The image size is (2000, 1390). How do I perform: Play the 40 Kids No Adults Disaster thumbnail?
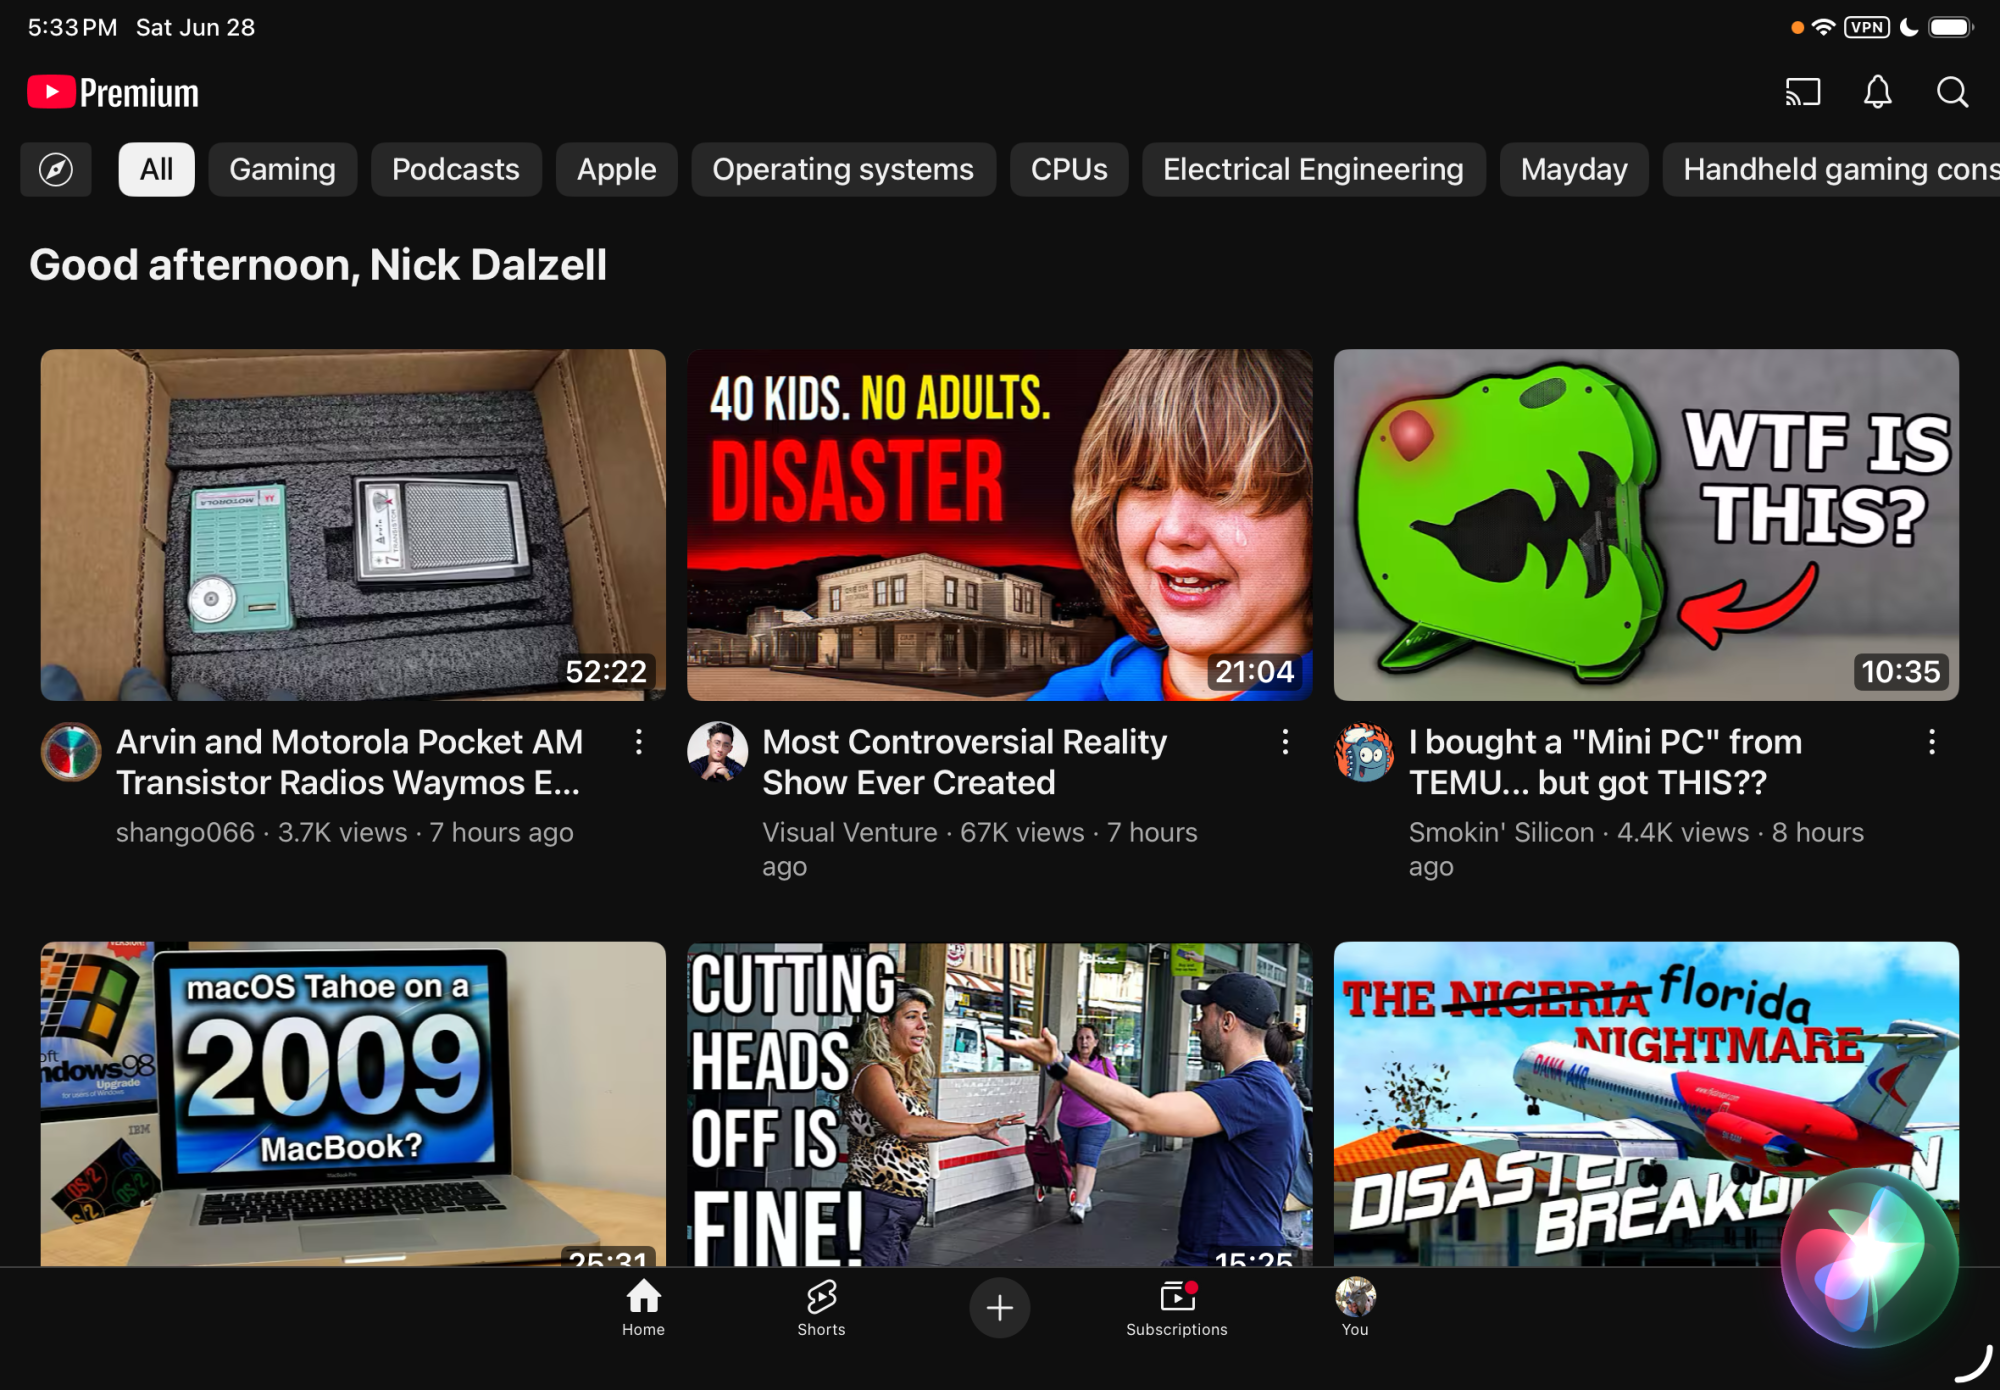[x=1000, y=524]
